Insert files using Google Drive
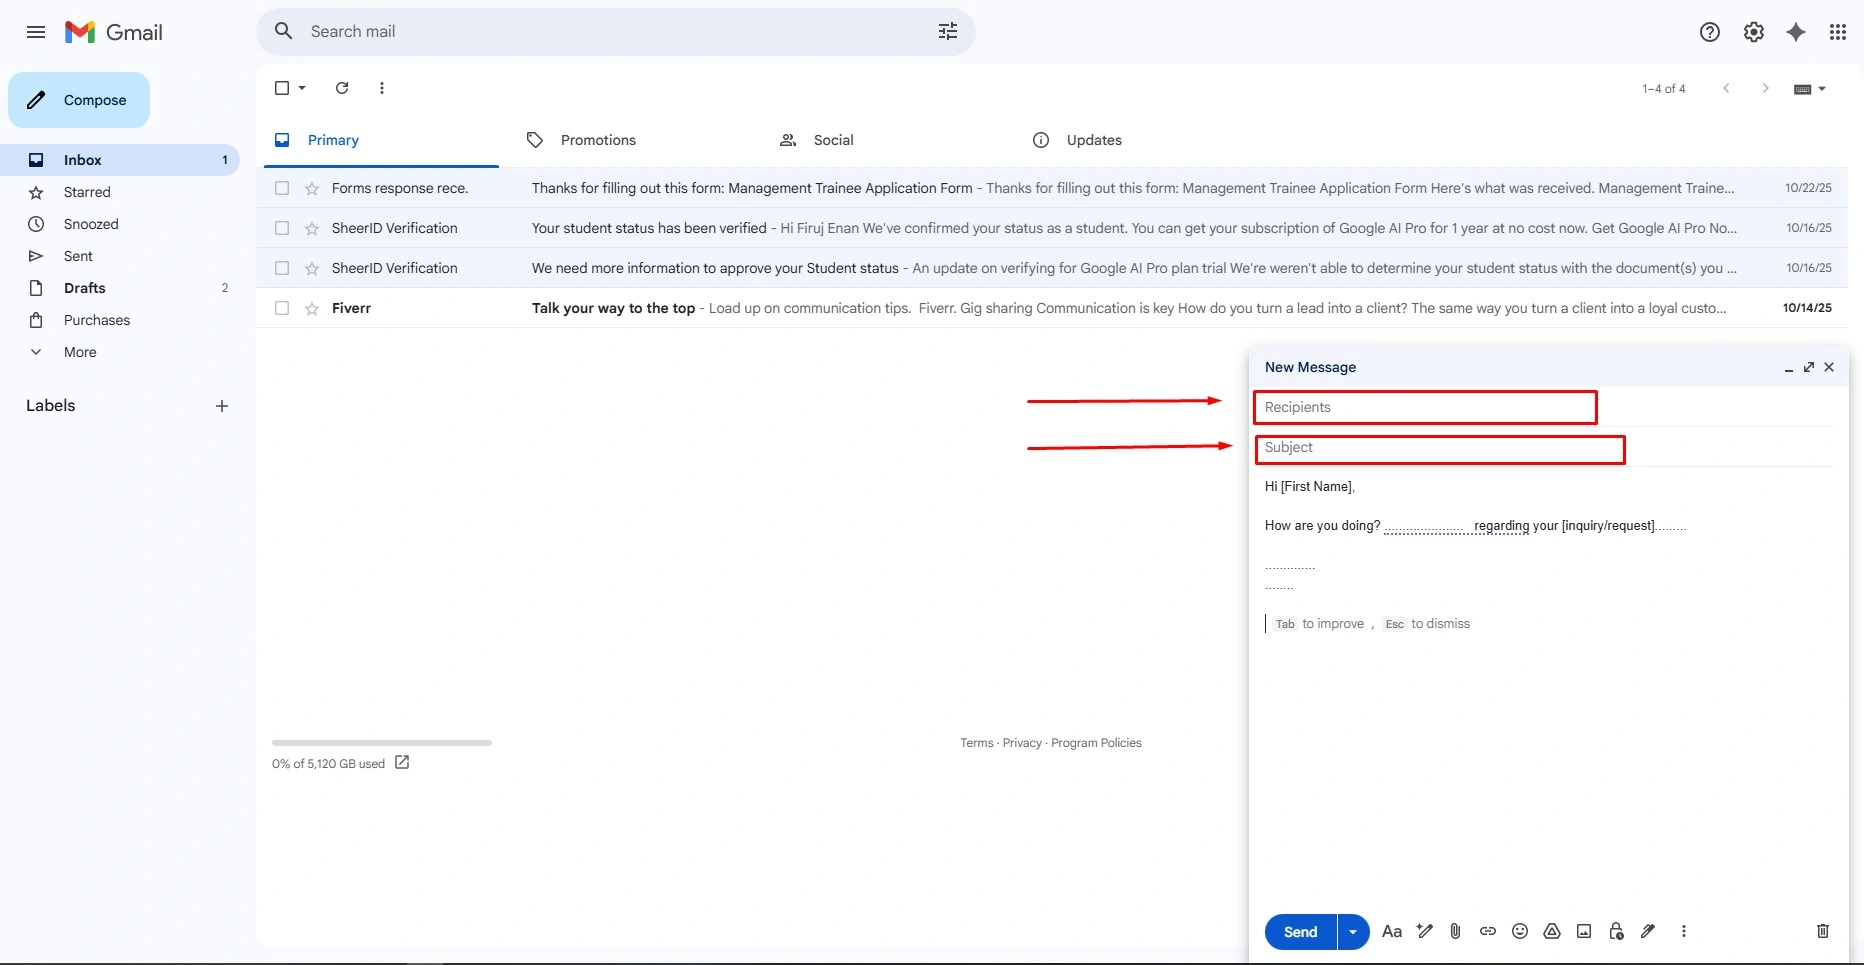This screenshot has width=1864, height=965. 1552,931
